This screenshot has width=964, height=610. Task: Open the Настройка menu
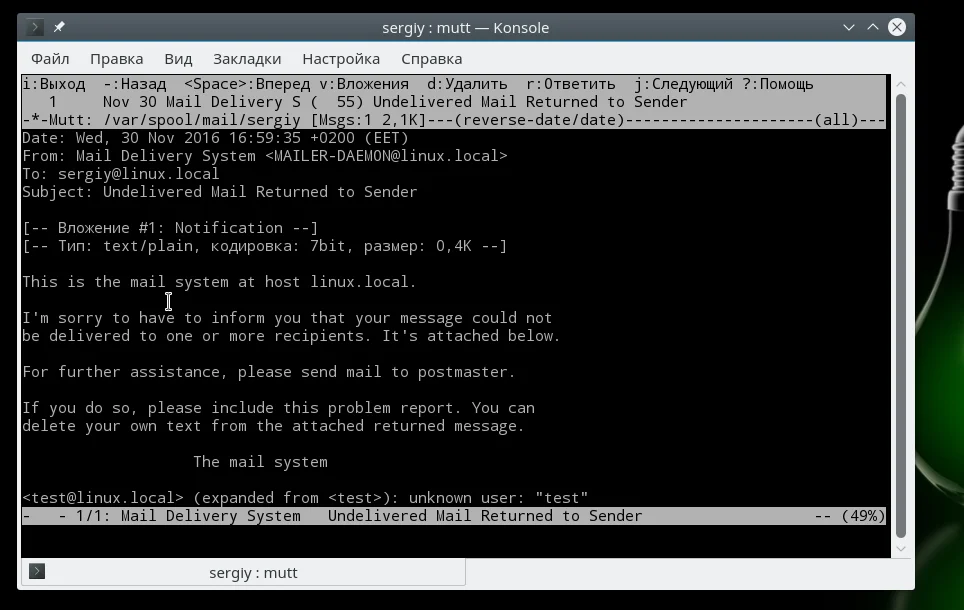(341, 59)
